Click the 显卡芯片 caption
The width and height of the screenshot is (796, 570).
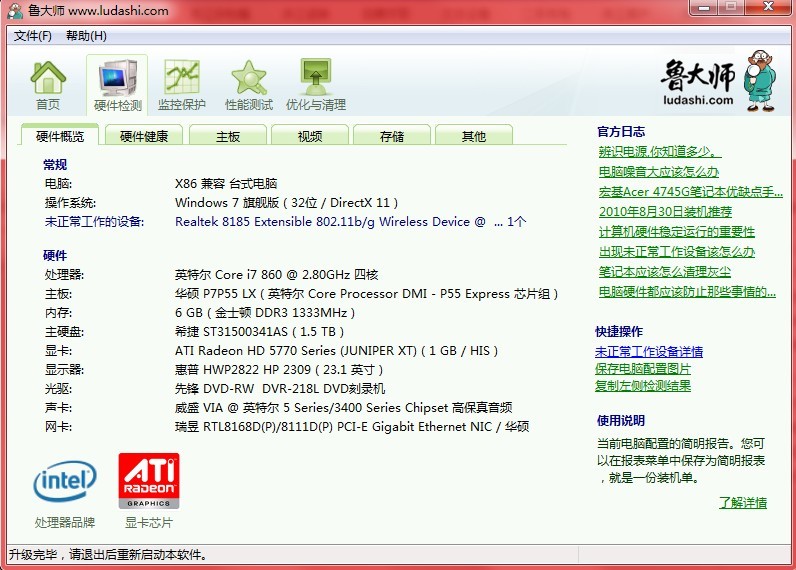tap(149, 522)
